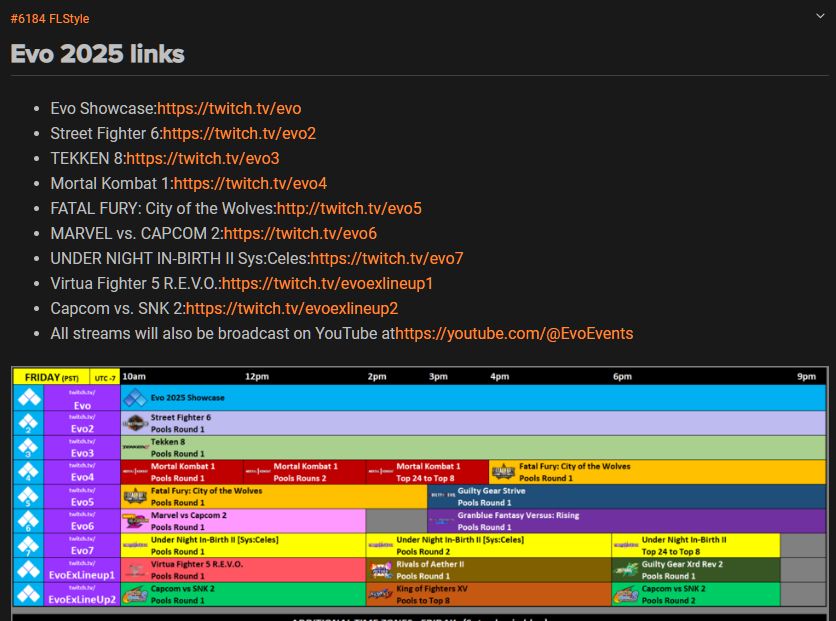This screenshot has height=621, width=836.
Task: Follow the UNDER NIGHT IN-BIRTH evo7 link
Action: point(387,259)
